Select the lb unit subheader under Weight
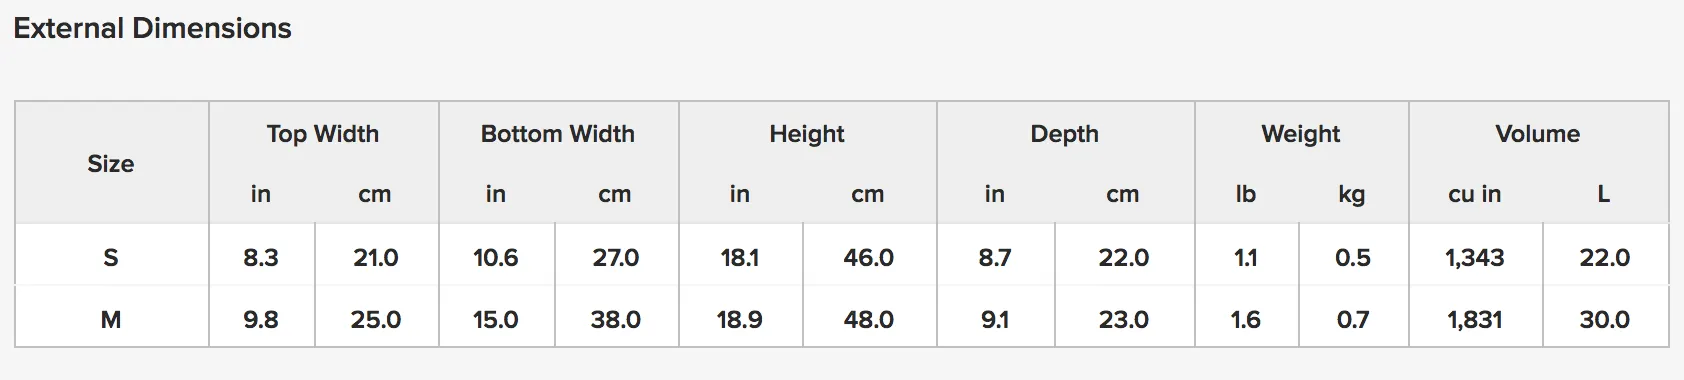This screenshot has width=1684, height=380. (x=1245, y=194)
